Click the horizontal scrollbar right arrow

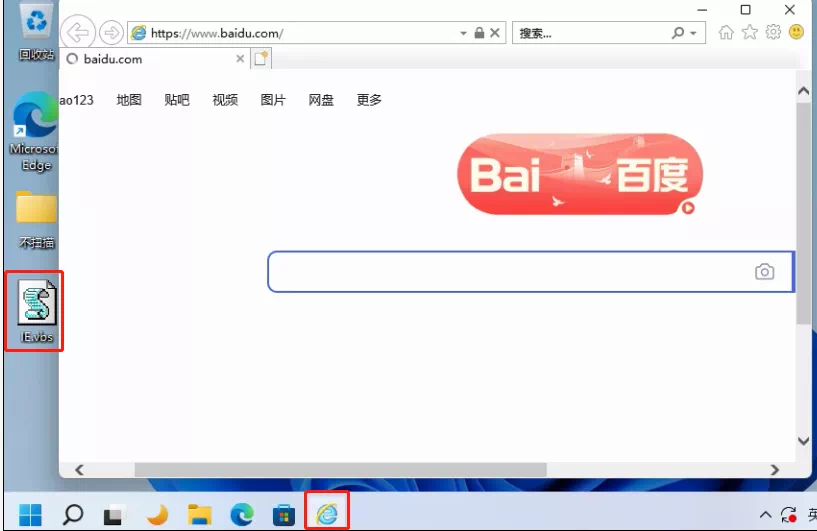[x=775, y=470]
